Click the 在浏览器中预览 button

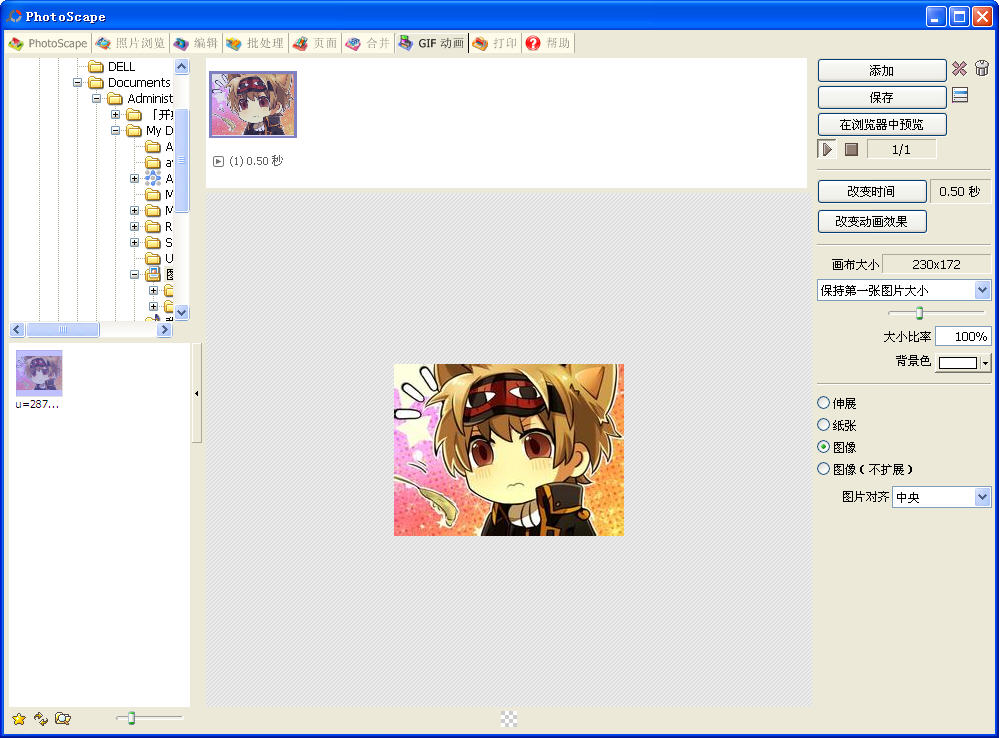[x=882, y=124]
